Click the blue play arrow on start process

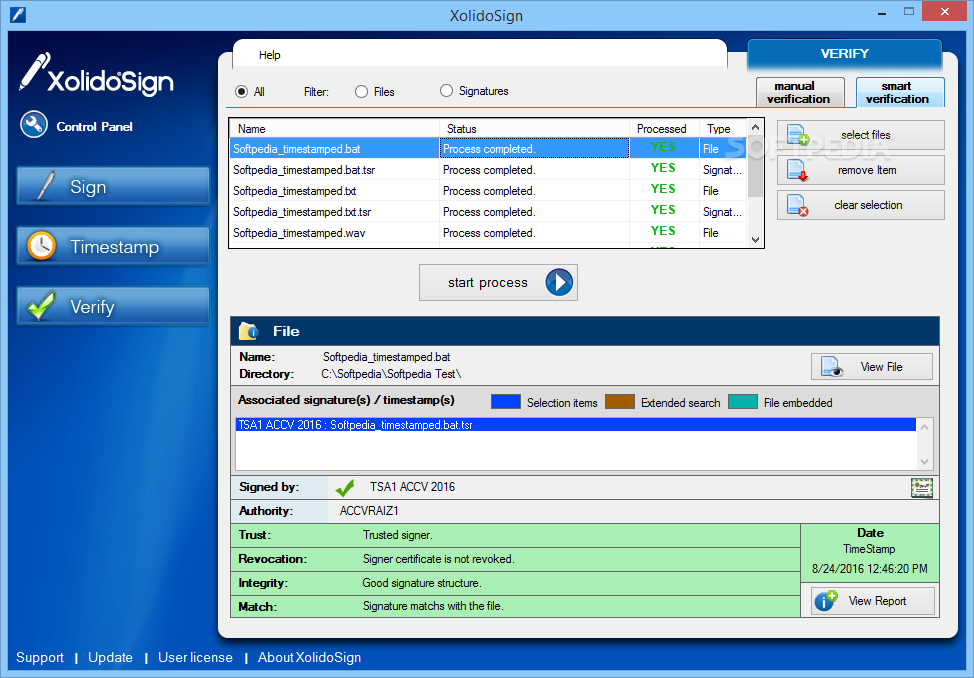559,282
